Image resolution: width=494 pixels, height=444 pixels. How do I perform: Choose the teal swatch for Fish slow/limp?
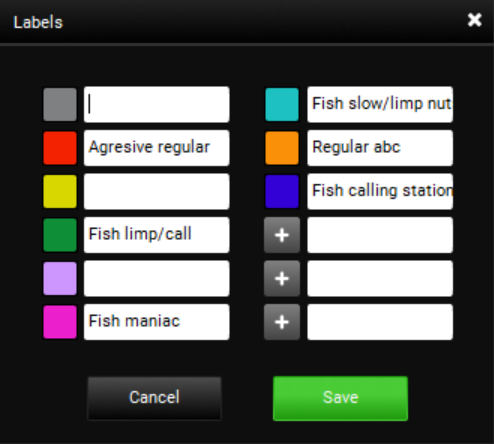pyautogui.click(x=282, y=105)
